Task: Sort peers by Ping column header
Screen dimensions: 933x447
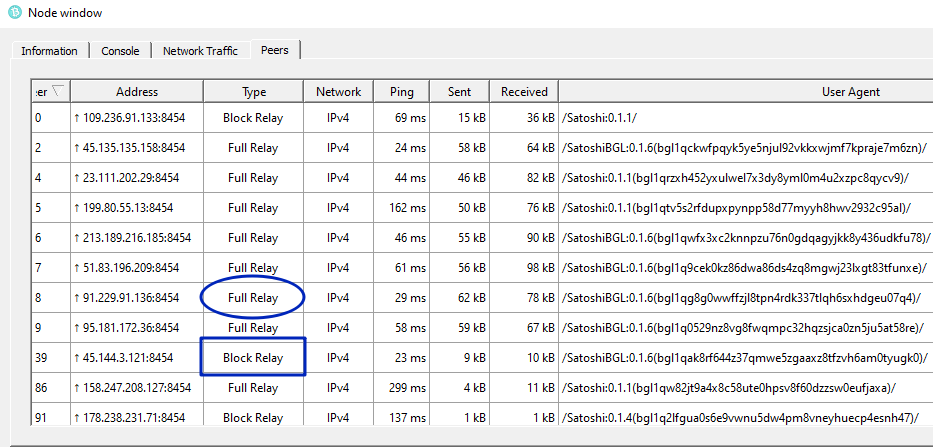Action: [x=402, y=92]
